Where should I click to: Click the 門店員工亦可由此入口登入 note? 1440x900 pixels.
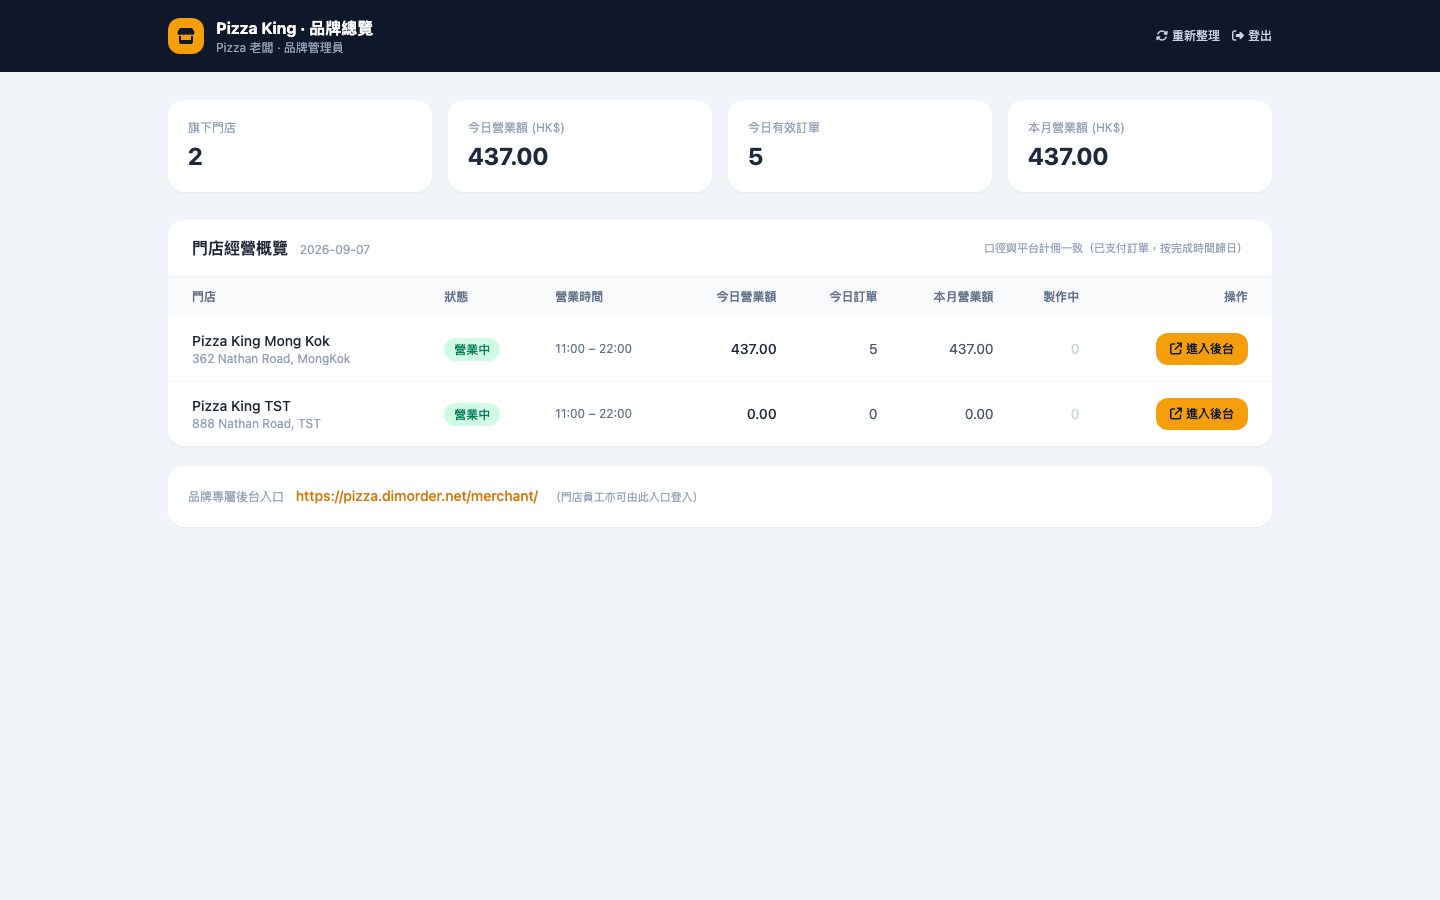click(627, 497)
